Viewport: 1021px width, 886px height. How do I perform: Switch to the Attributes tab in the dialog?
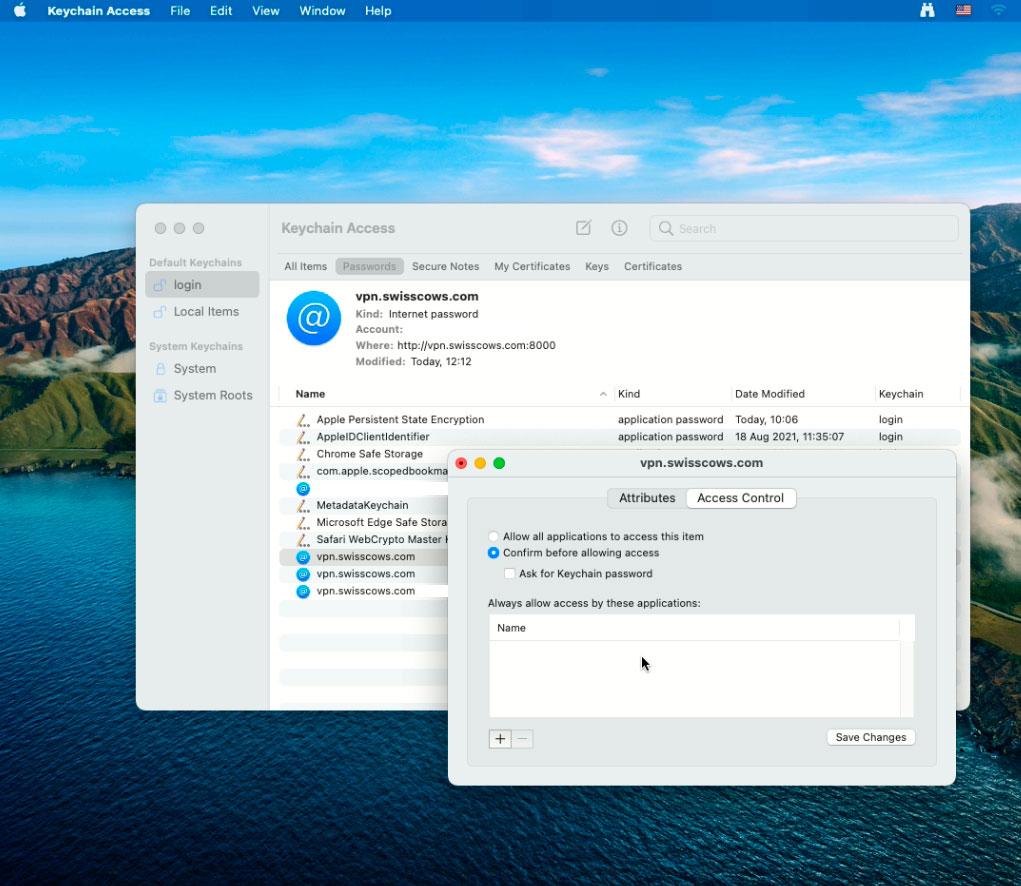pos(647,498)
